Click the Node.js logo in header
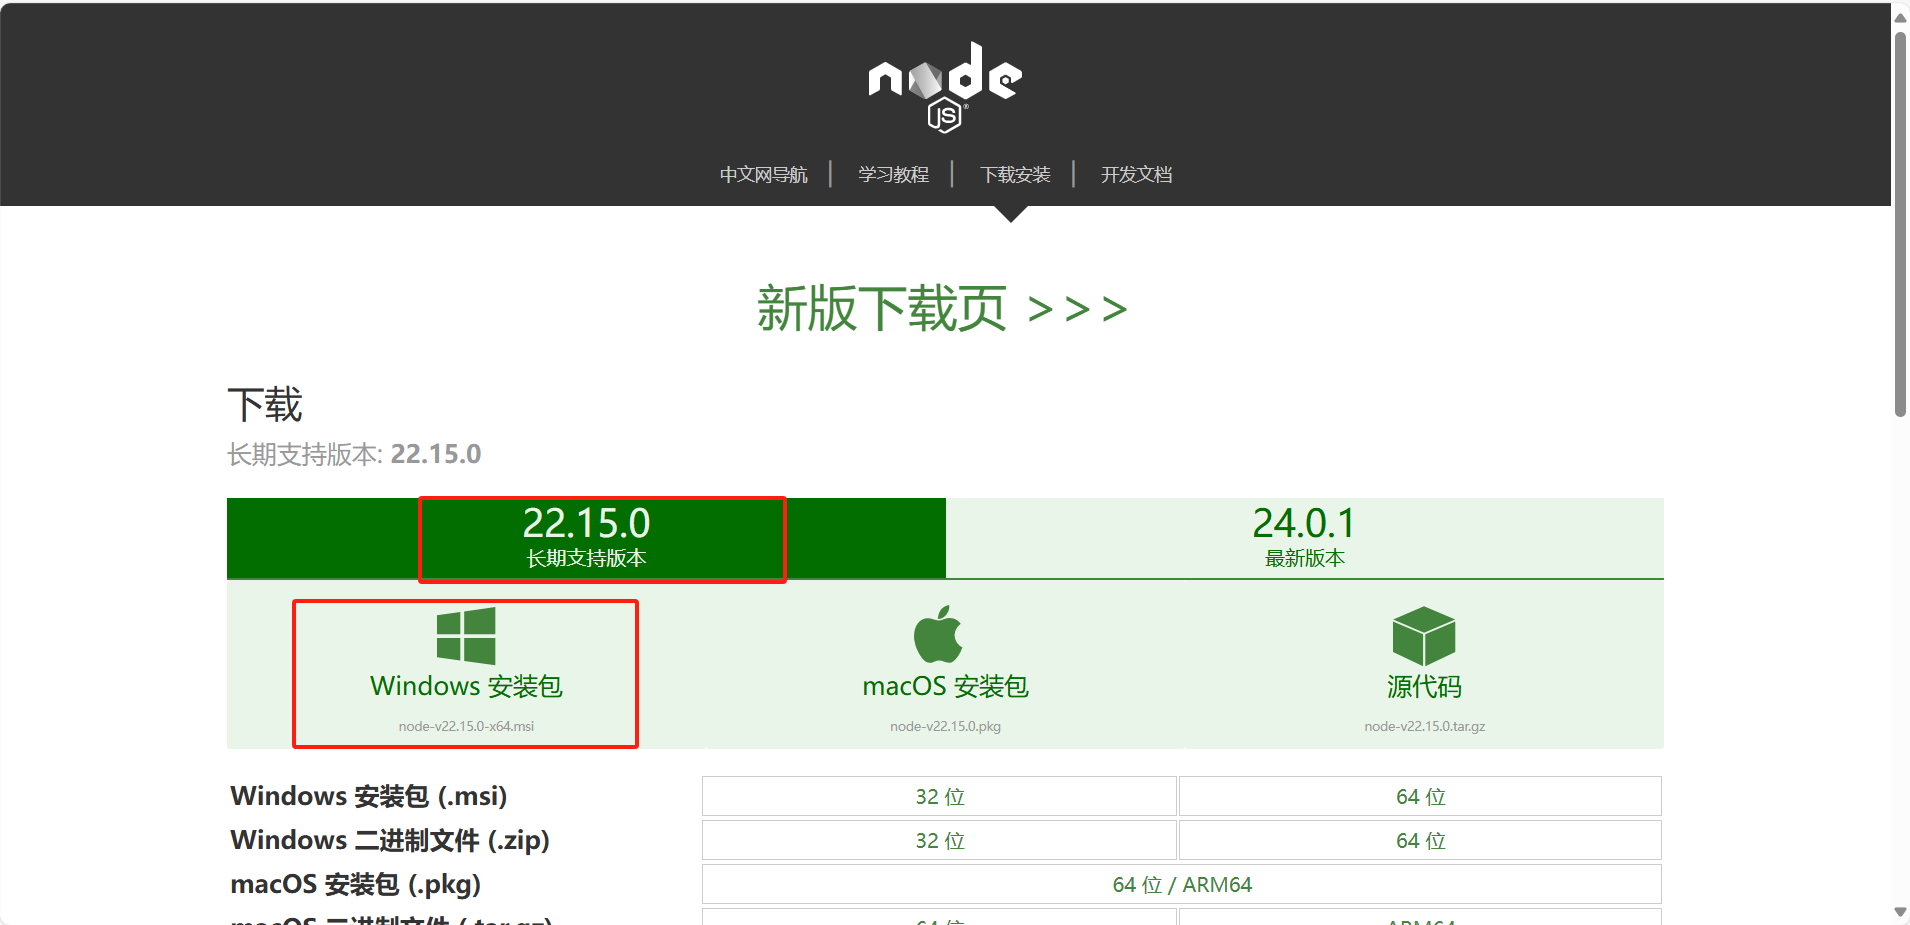 945,88
